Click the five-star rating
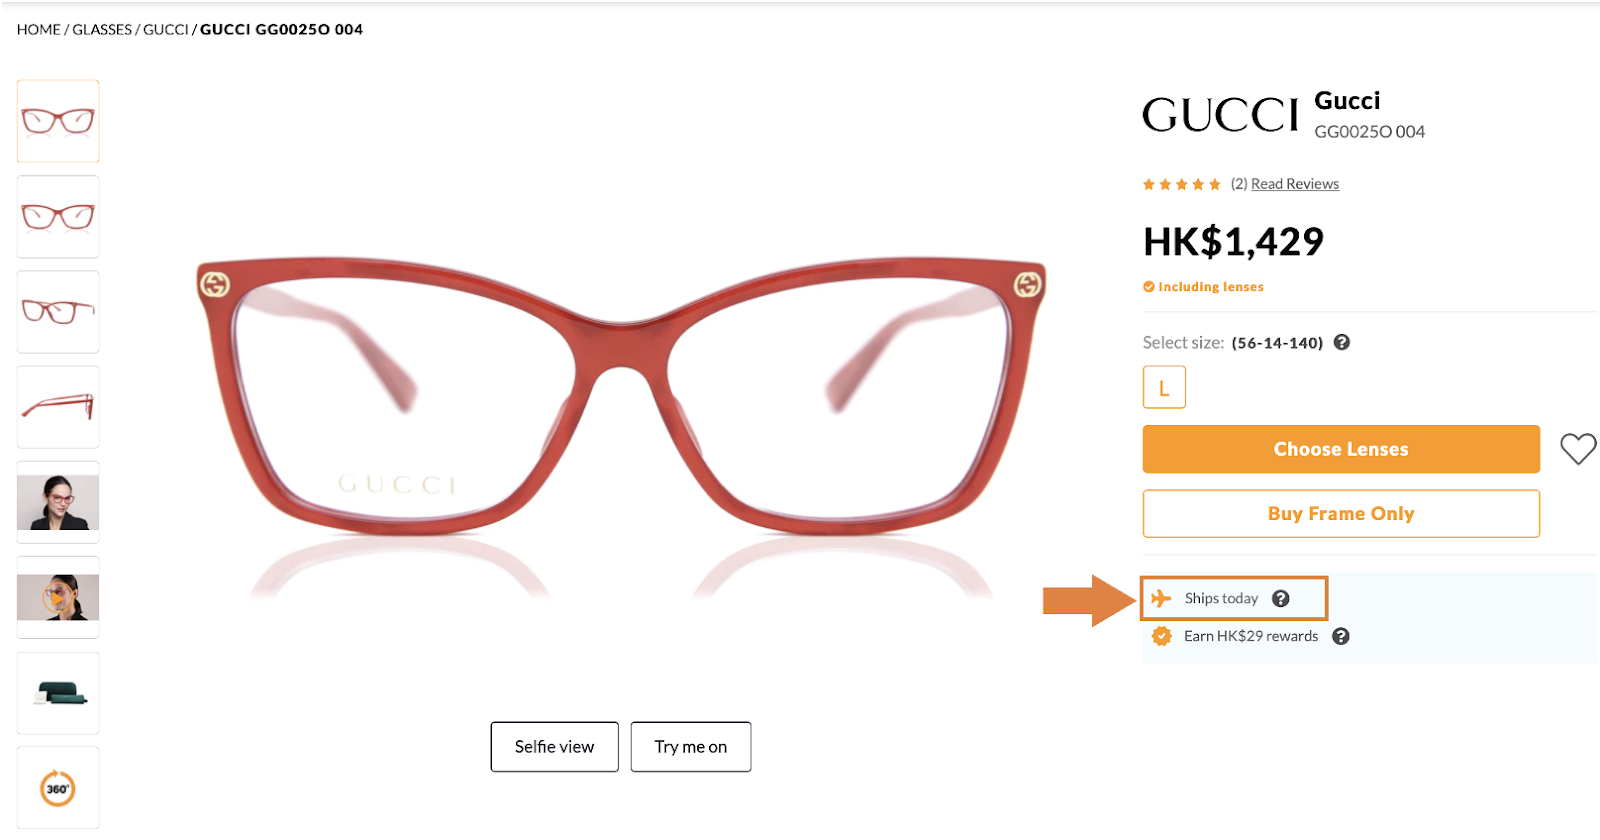 [x=1182, y=184]
